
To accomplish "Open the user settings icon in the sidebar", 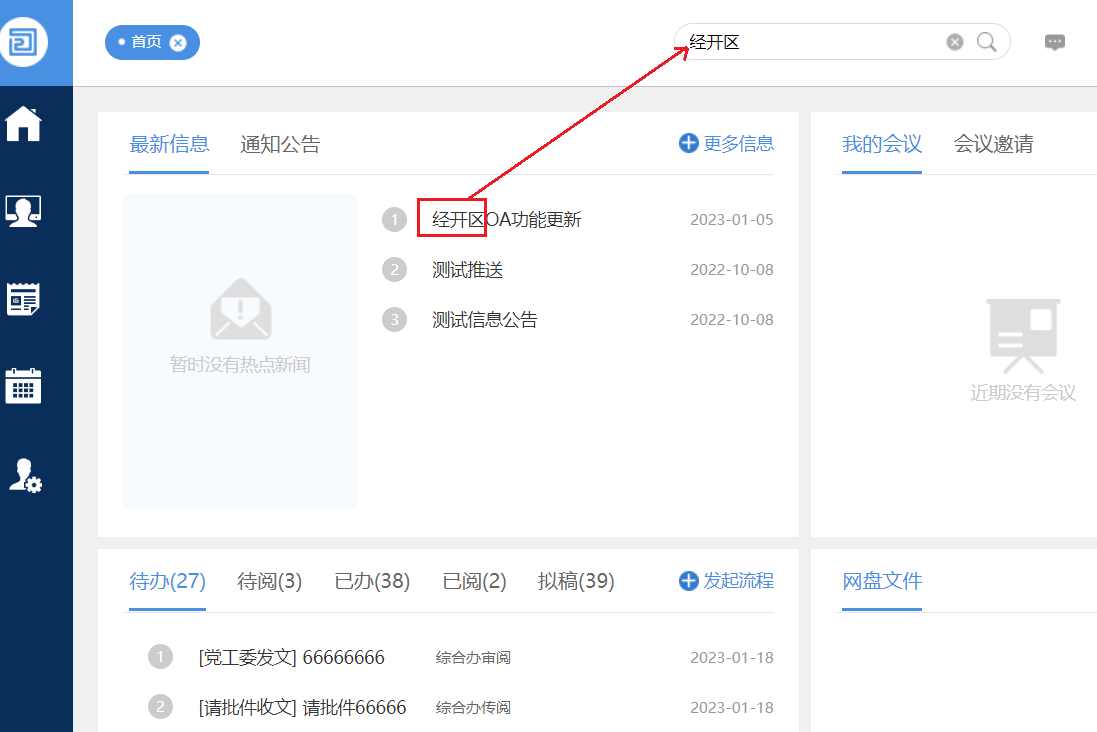I will 25,475.
